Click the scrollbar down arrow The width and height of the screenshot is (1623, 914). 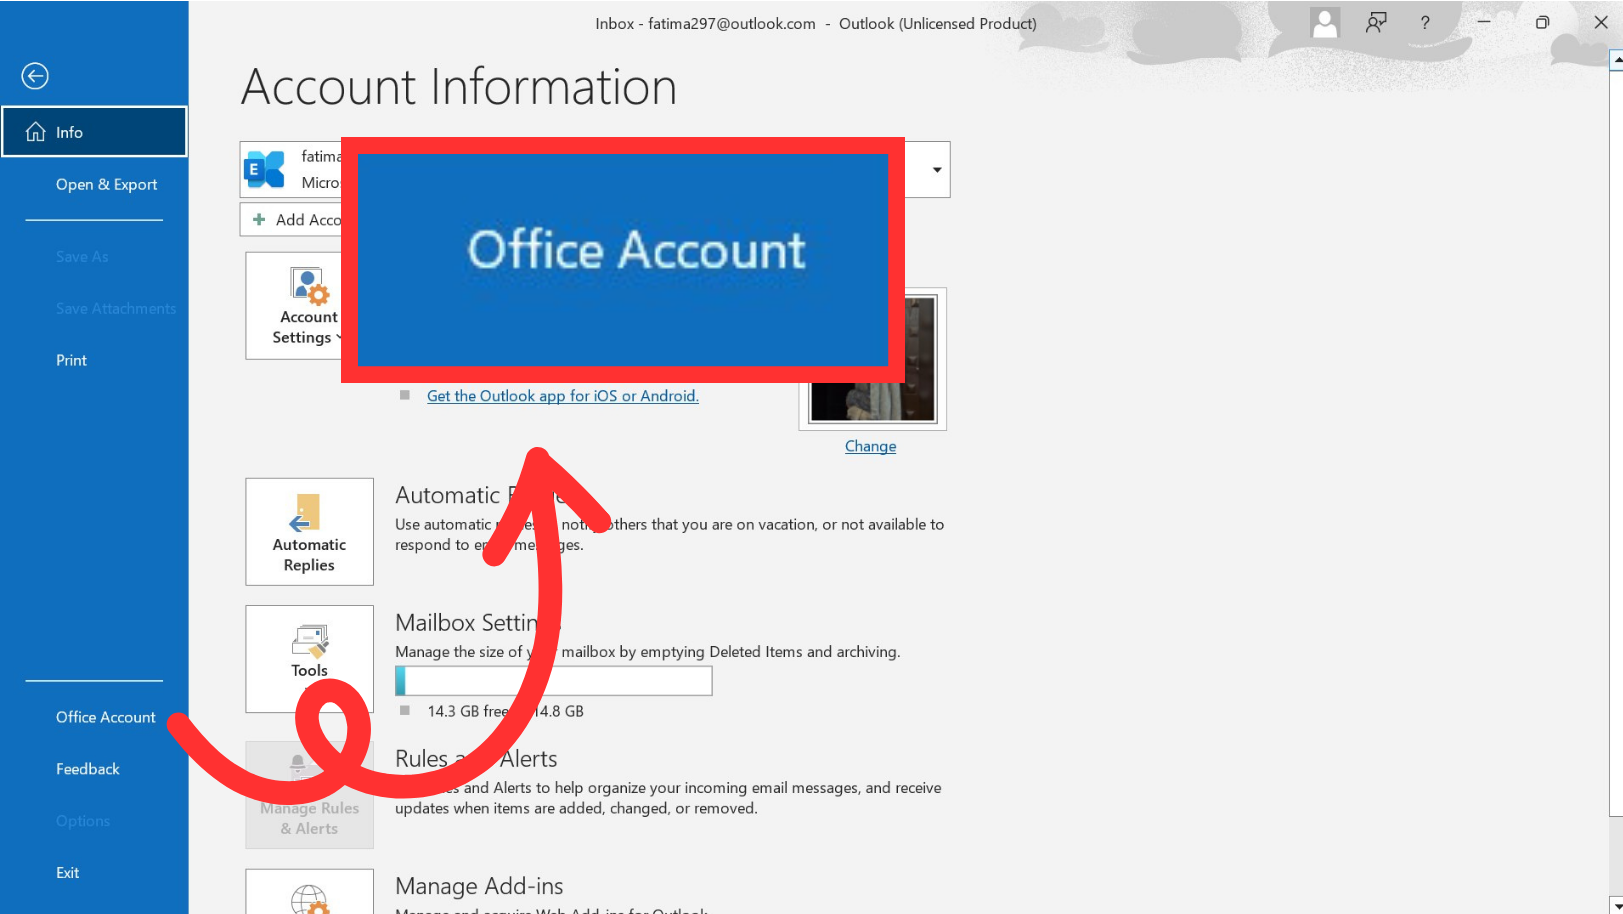coord(1616,905)
